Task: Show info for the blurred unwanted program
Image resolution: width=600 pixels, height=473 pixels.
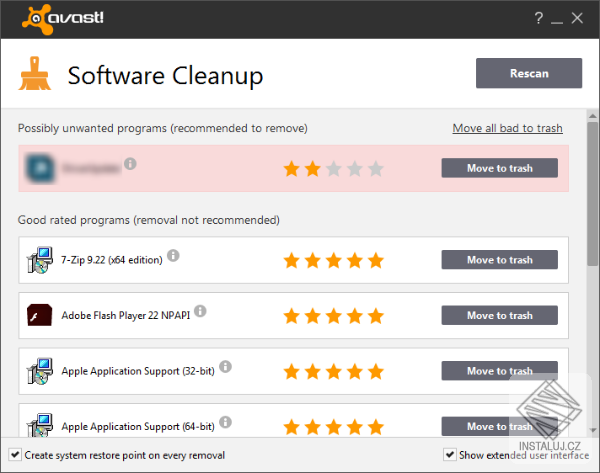Action: [130, 164]
